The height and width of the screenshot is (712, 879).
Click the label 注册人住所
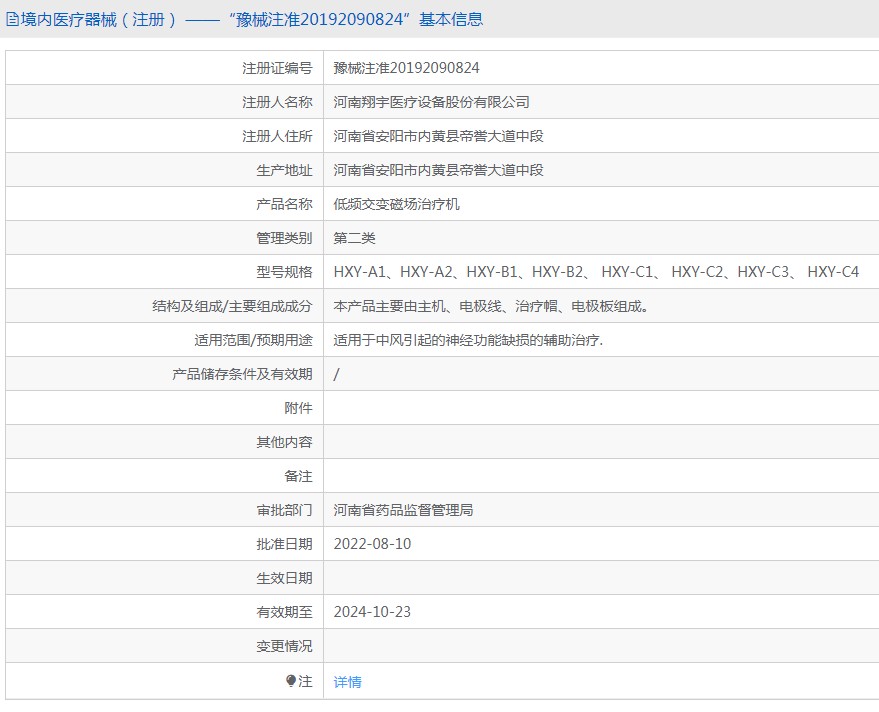[277, 136]
